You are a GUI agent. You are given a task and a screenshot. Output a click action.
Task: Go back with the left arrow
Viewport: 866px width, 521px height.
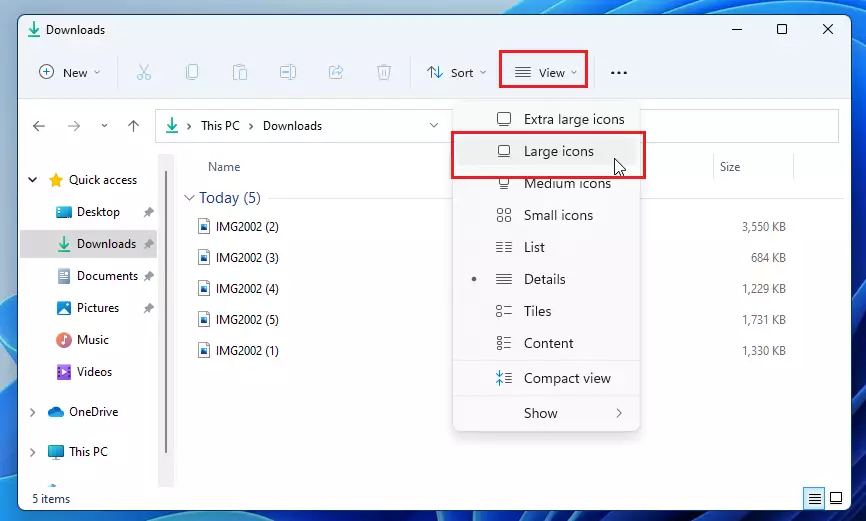(x=39, y=126)
